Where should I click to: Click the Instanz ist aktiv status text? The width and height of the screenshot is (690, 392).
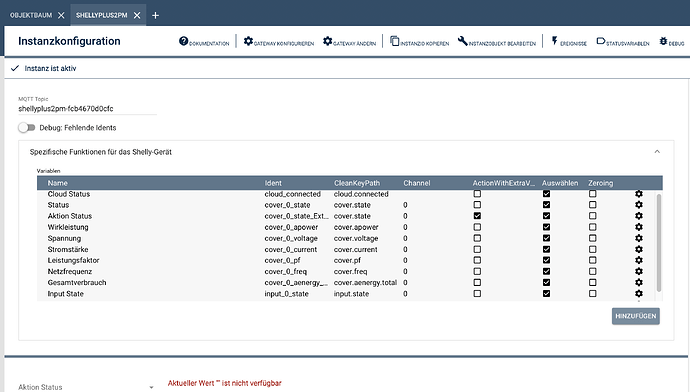coord(50,68)
